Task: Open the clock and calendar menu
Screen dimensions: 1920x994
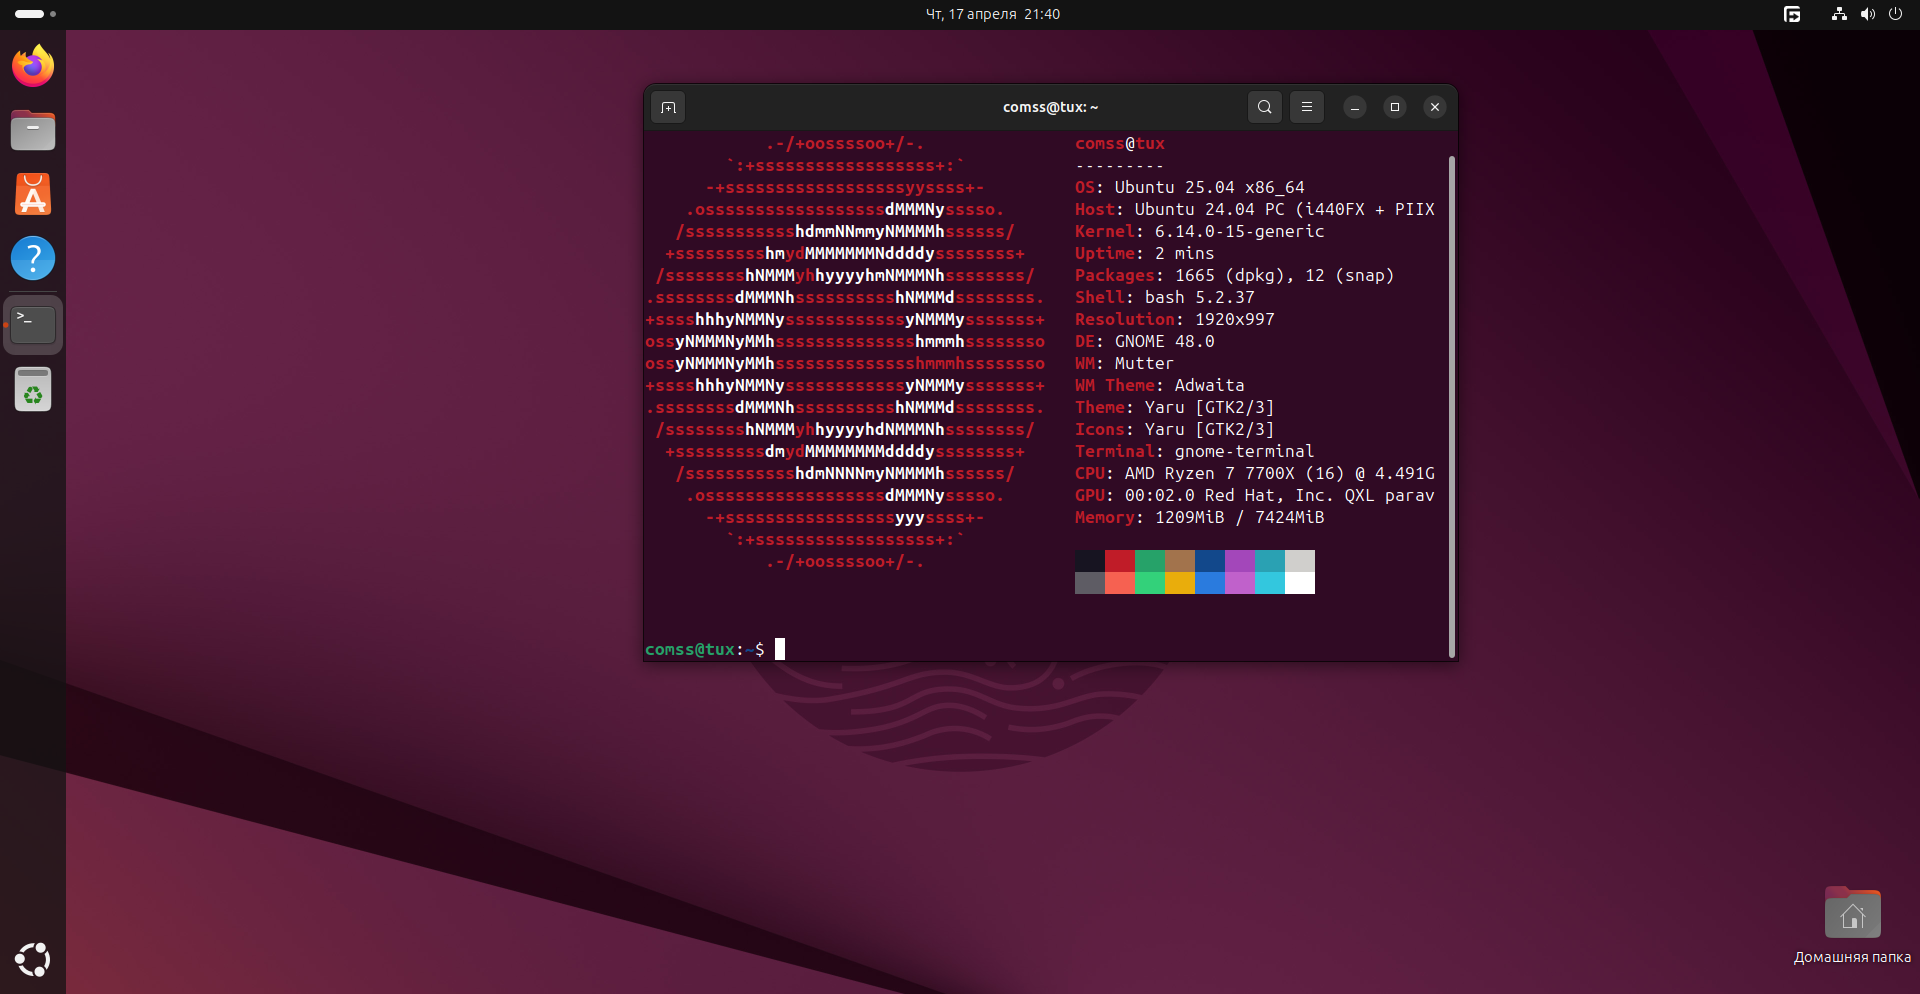Action: pyautogui.click(x=993, y=14)
